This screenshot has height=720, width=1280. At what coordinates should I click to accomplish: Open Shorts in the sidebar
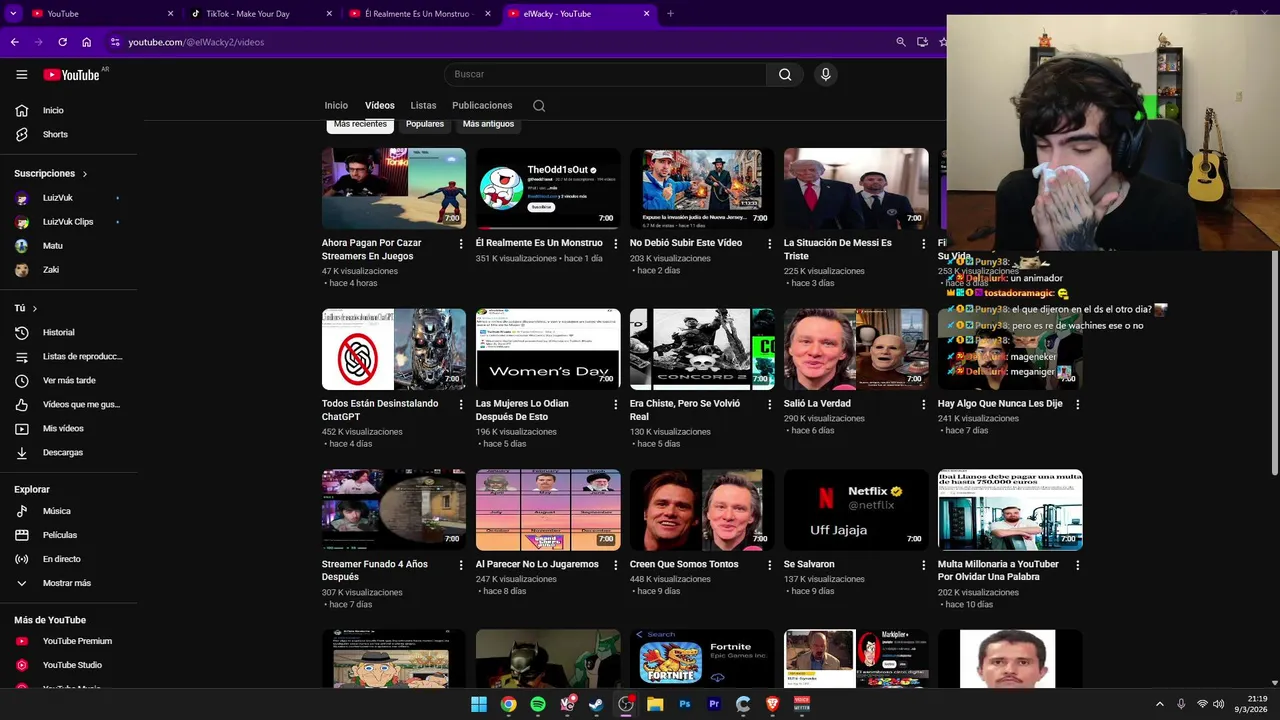(x=69, y=134)
